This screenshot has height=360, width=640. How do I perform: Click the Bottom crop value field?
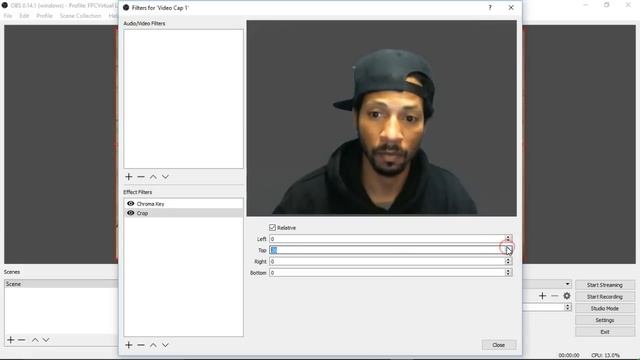coord(387,272)
